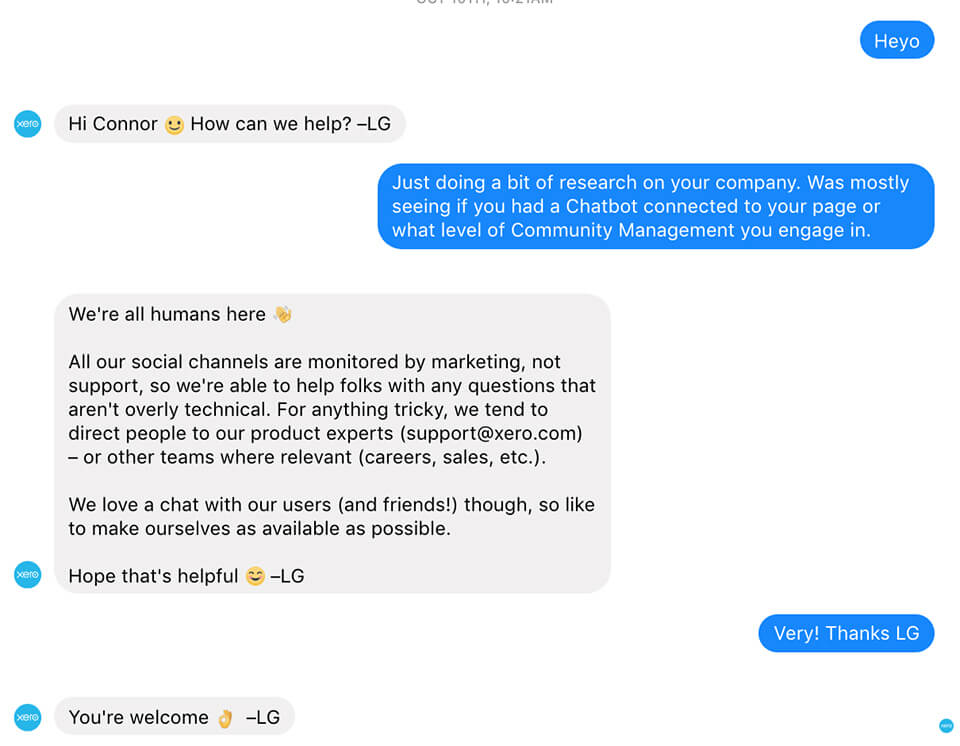Click the partially visible timestamp at top
Screen dimensions: 960x746
click(484, 2)
